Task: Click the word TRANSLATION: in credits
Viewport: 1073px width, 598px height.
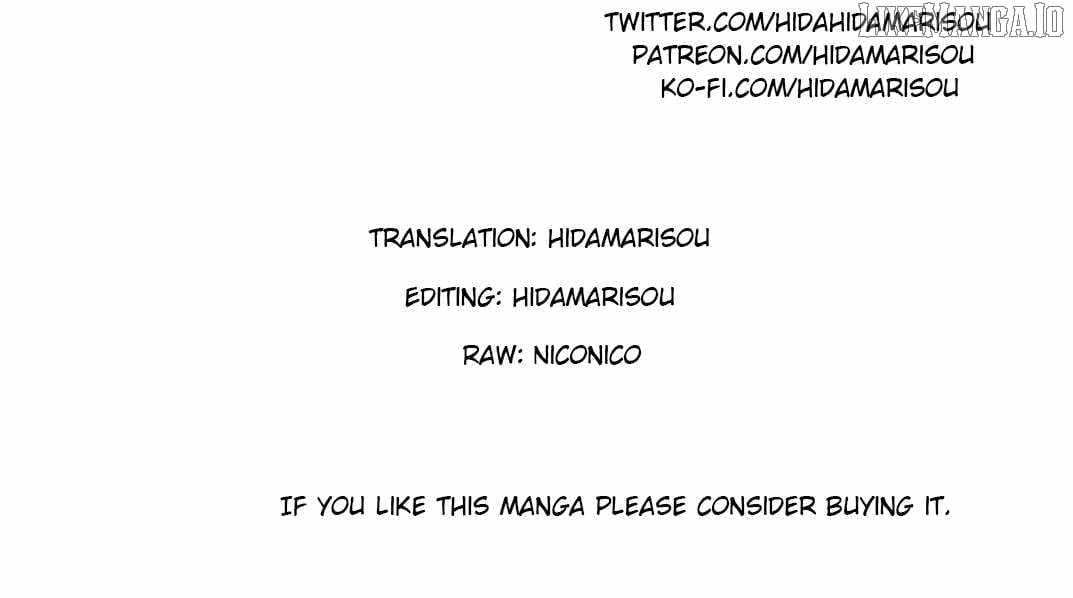Action: point(453,239)
